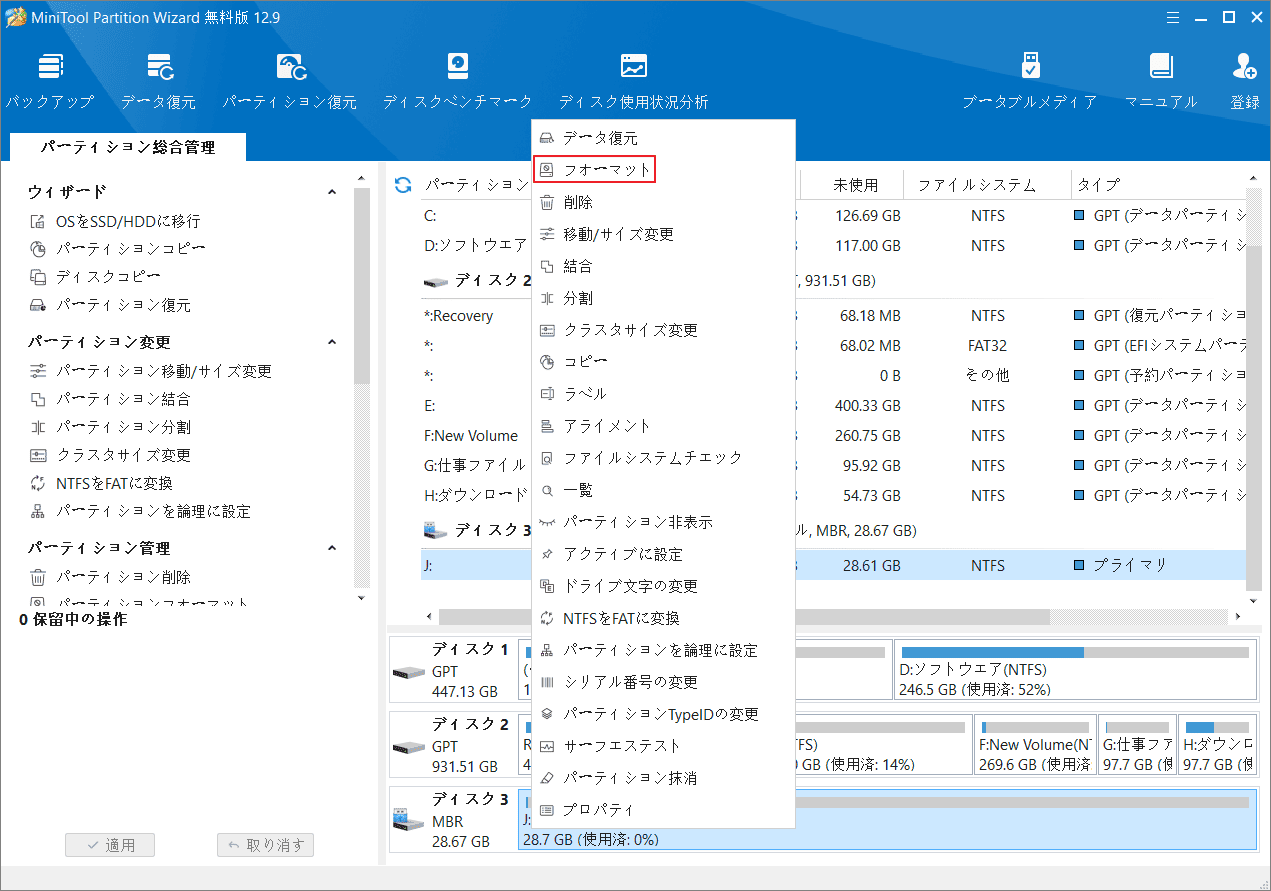Image resolution: width=1271 pixels, height=891 pixels.
Task: Collapse the ウィザード section
Action: coord(333,192)
